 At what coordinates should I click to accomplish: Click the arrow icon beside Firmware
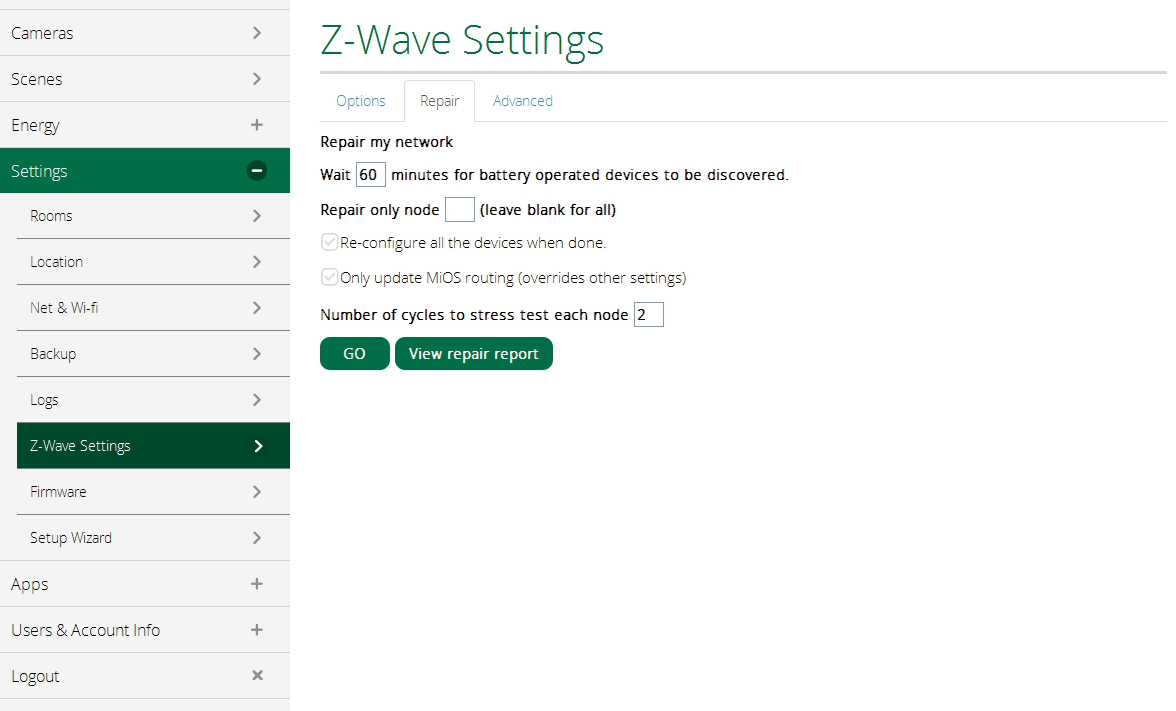(x=257, y=492)
